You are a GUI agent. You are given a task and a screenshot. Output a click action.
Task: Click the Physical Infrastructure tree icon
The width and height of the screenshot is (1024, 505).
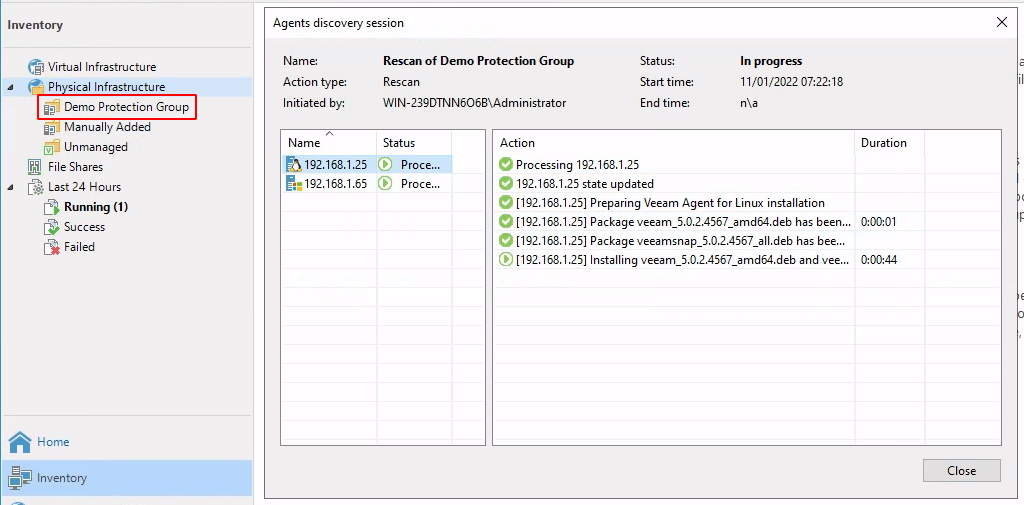tap(36, 87)
